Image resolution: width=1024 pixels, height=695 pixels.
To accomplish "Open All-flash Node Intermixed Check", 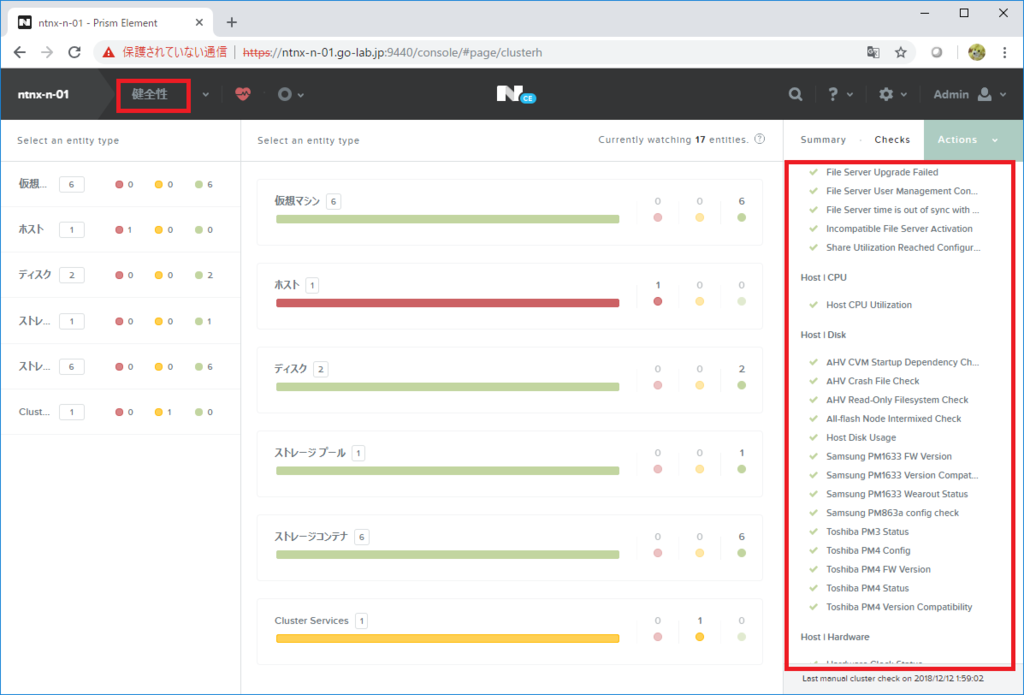I will [893, 419].
